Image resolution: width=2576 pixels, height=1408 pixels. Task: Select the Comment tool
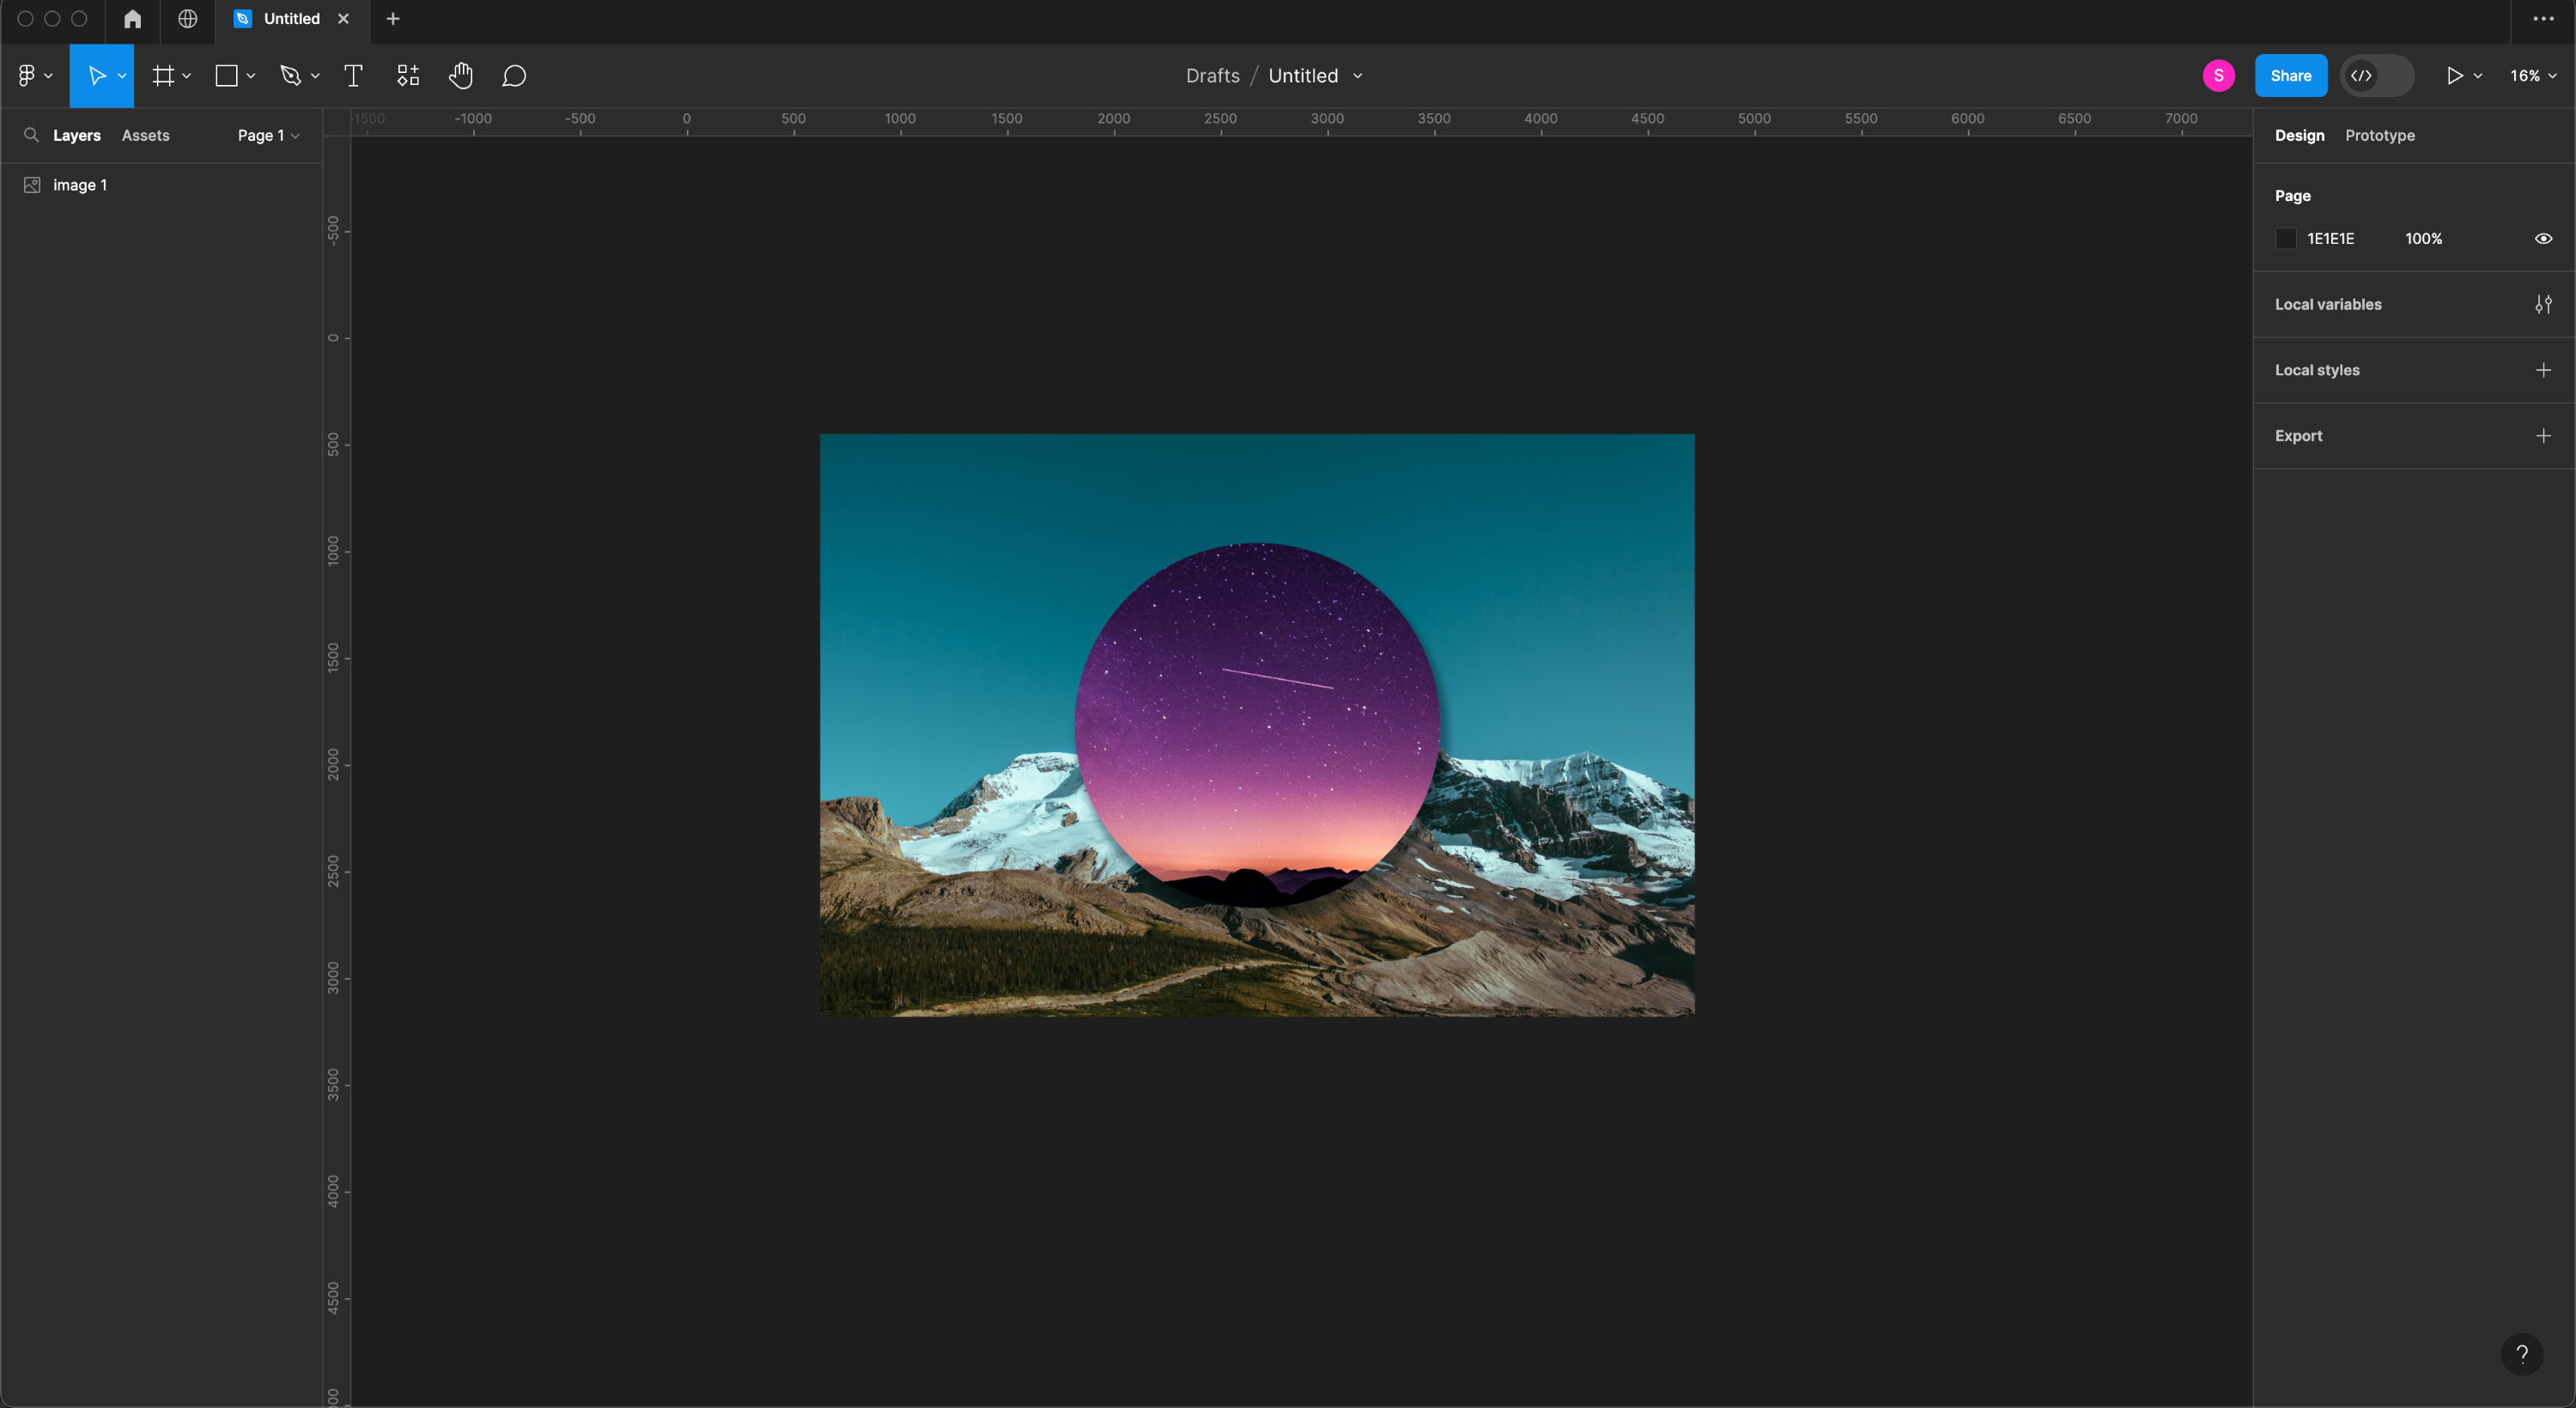pyautogui.click(x=514, y=76)
